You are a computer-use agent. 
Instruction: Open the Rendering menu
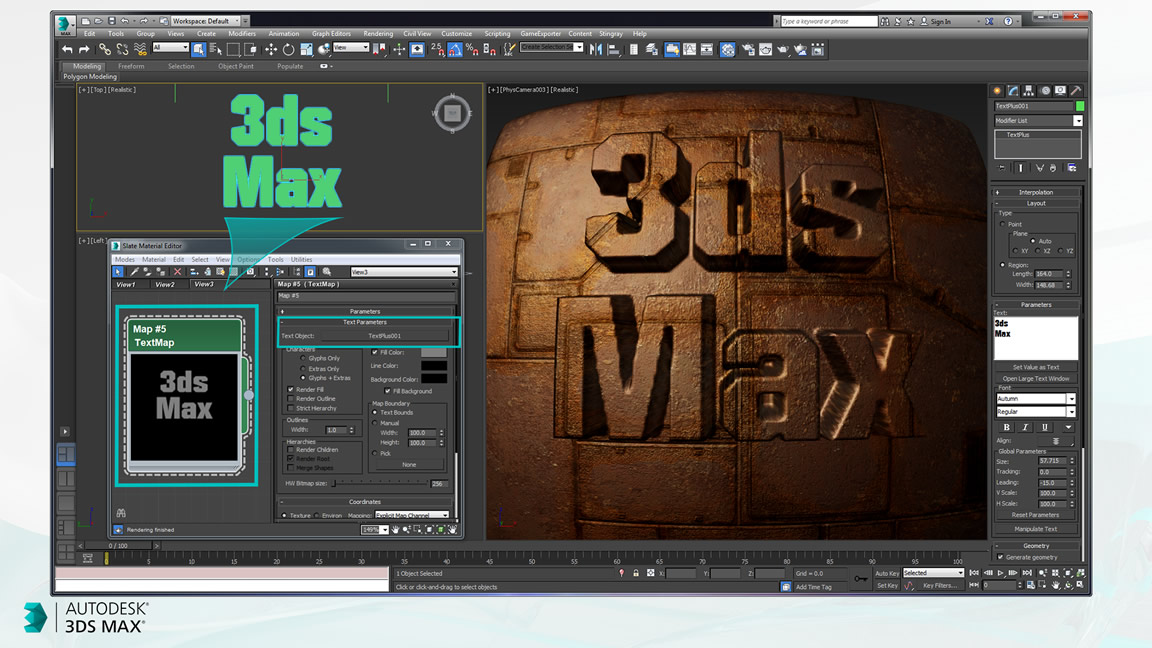point(378,34)
